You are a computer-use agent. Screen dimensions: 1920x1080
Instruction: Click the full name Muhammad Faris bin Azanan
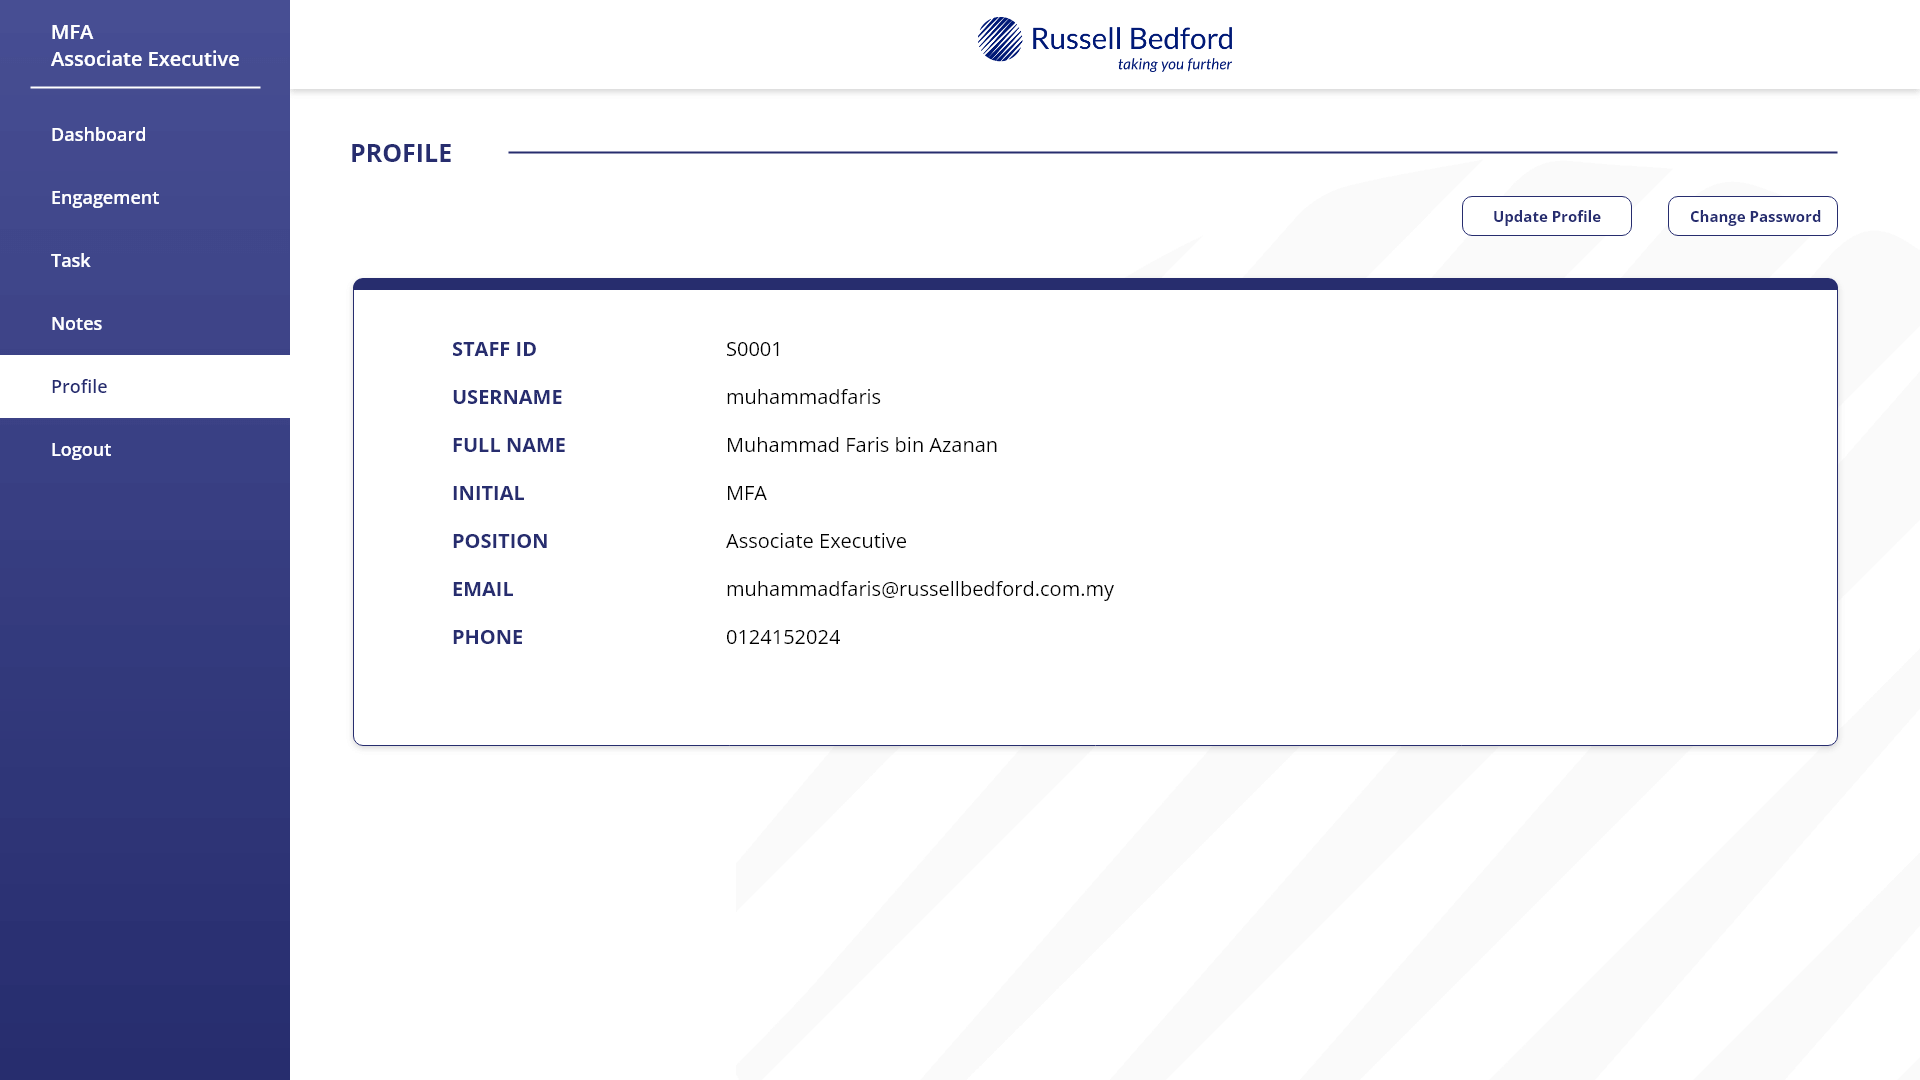(861, 444)
